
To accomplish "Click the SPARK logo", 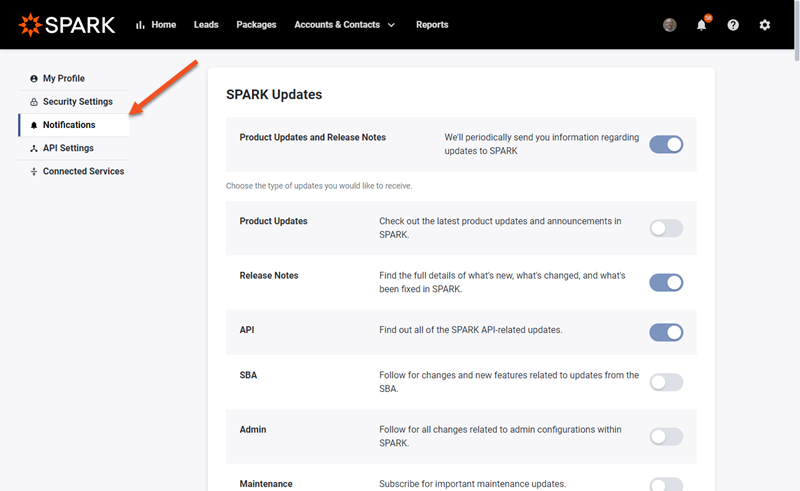I will click(x=67, y=24).
